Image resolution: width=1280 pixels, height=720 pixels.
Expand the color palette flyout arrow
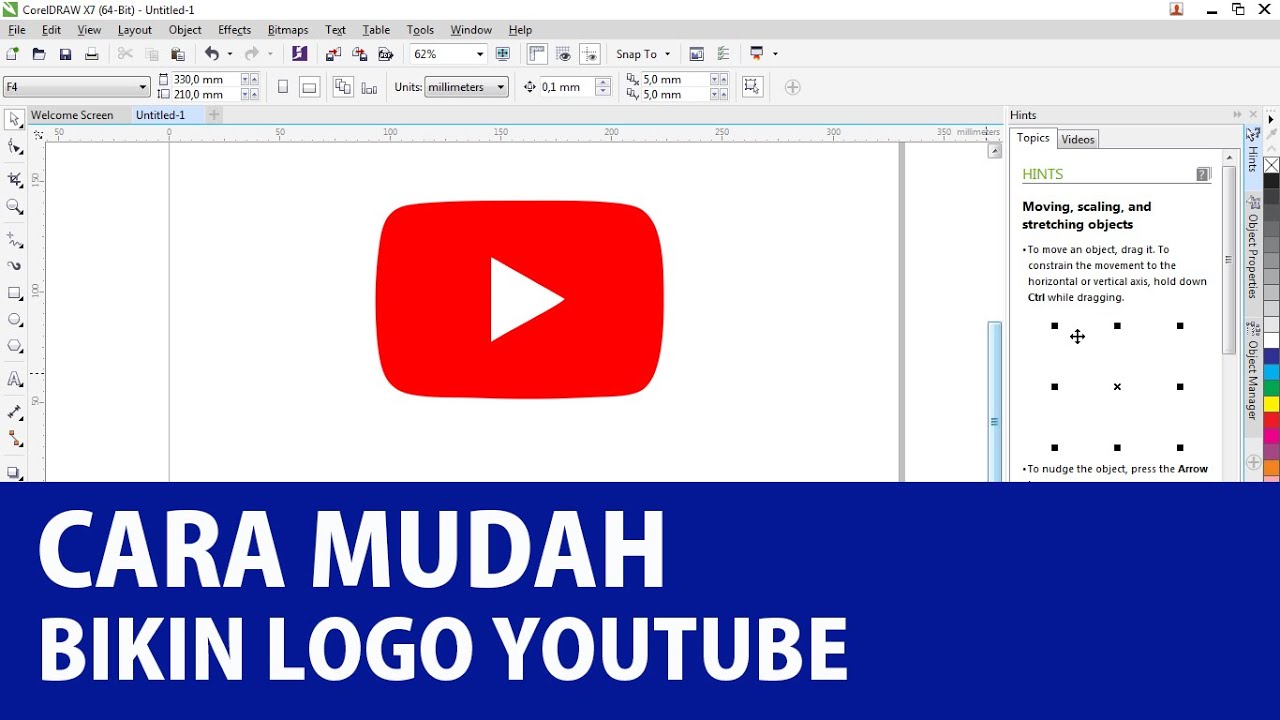pos(1271,119)
